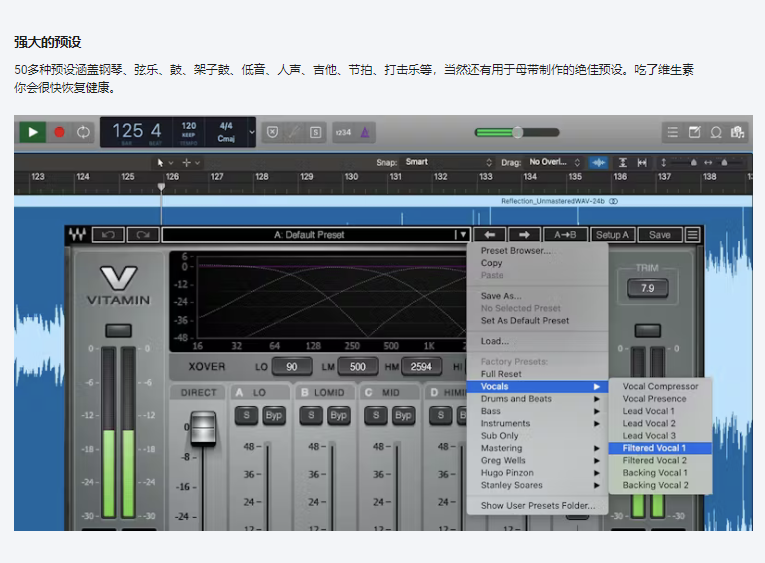Click the horizontal auto zoom icon
The height and width of the screenshot is (563, 765).
click(x=642, y=162)
